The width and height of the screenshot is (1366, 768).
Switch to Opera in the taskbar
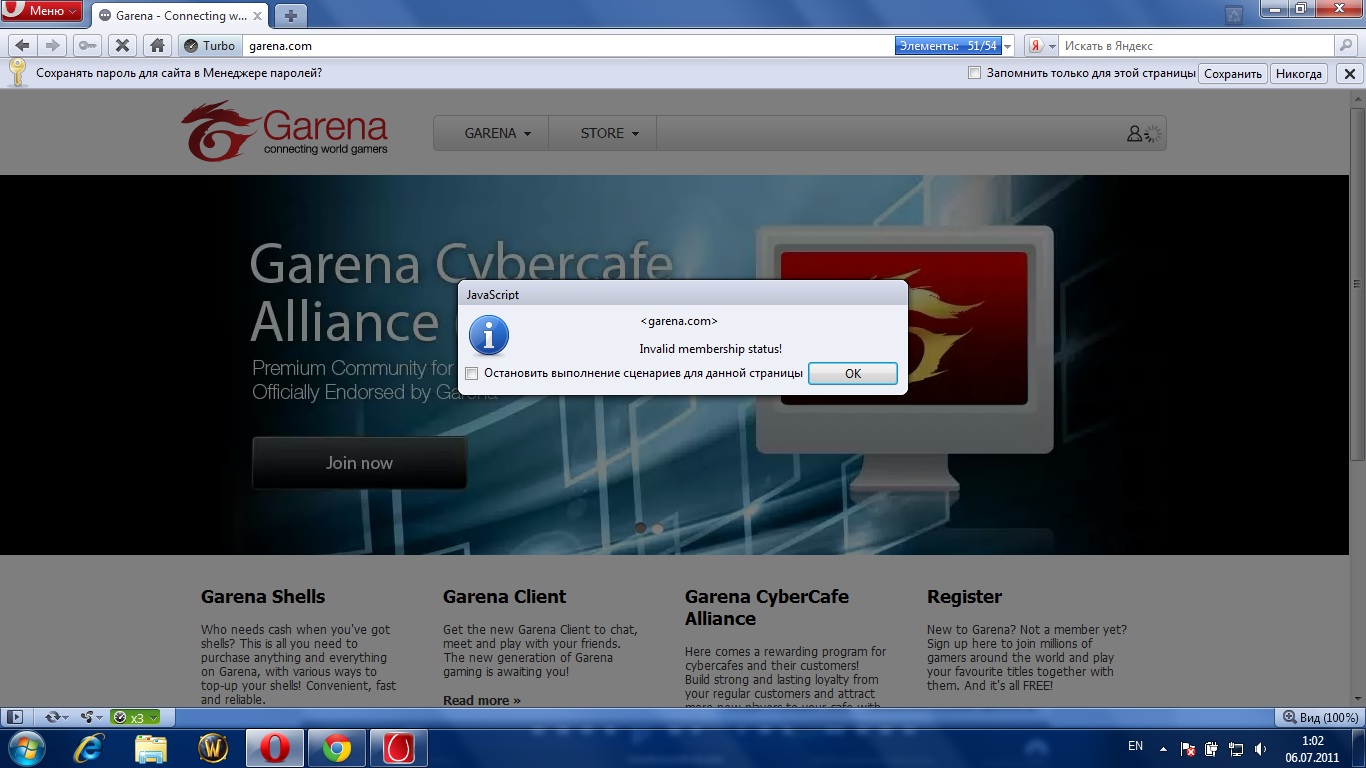(x=274, y=748)
